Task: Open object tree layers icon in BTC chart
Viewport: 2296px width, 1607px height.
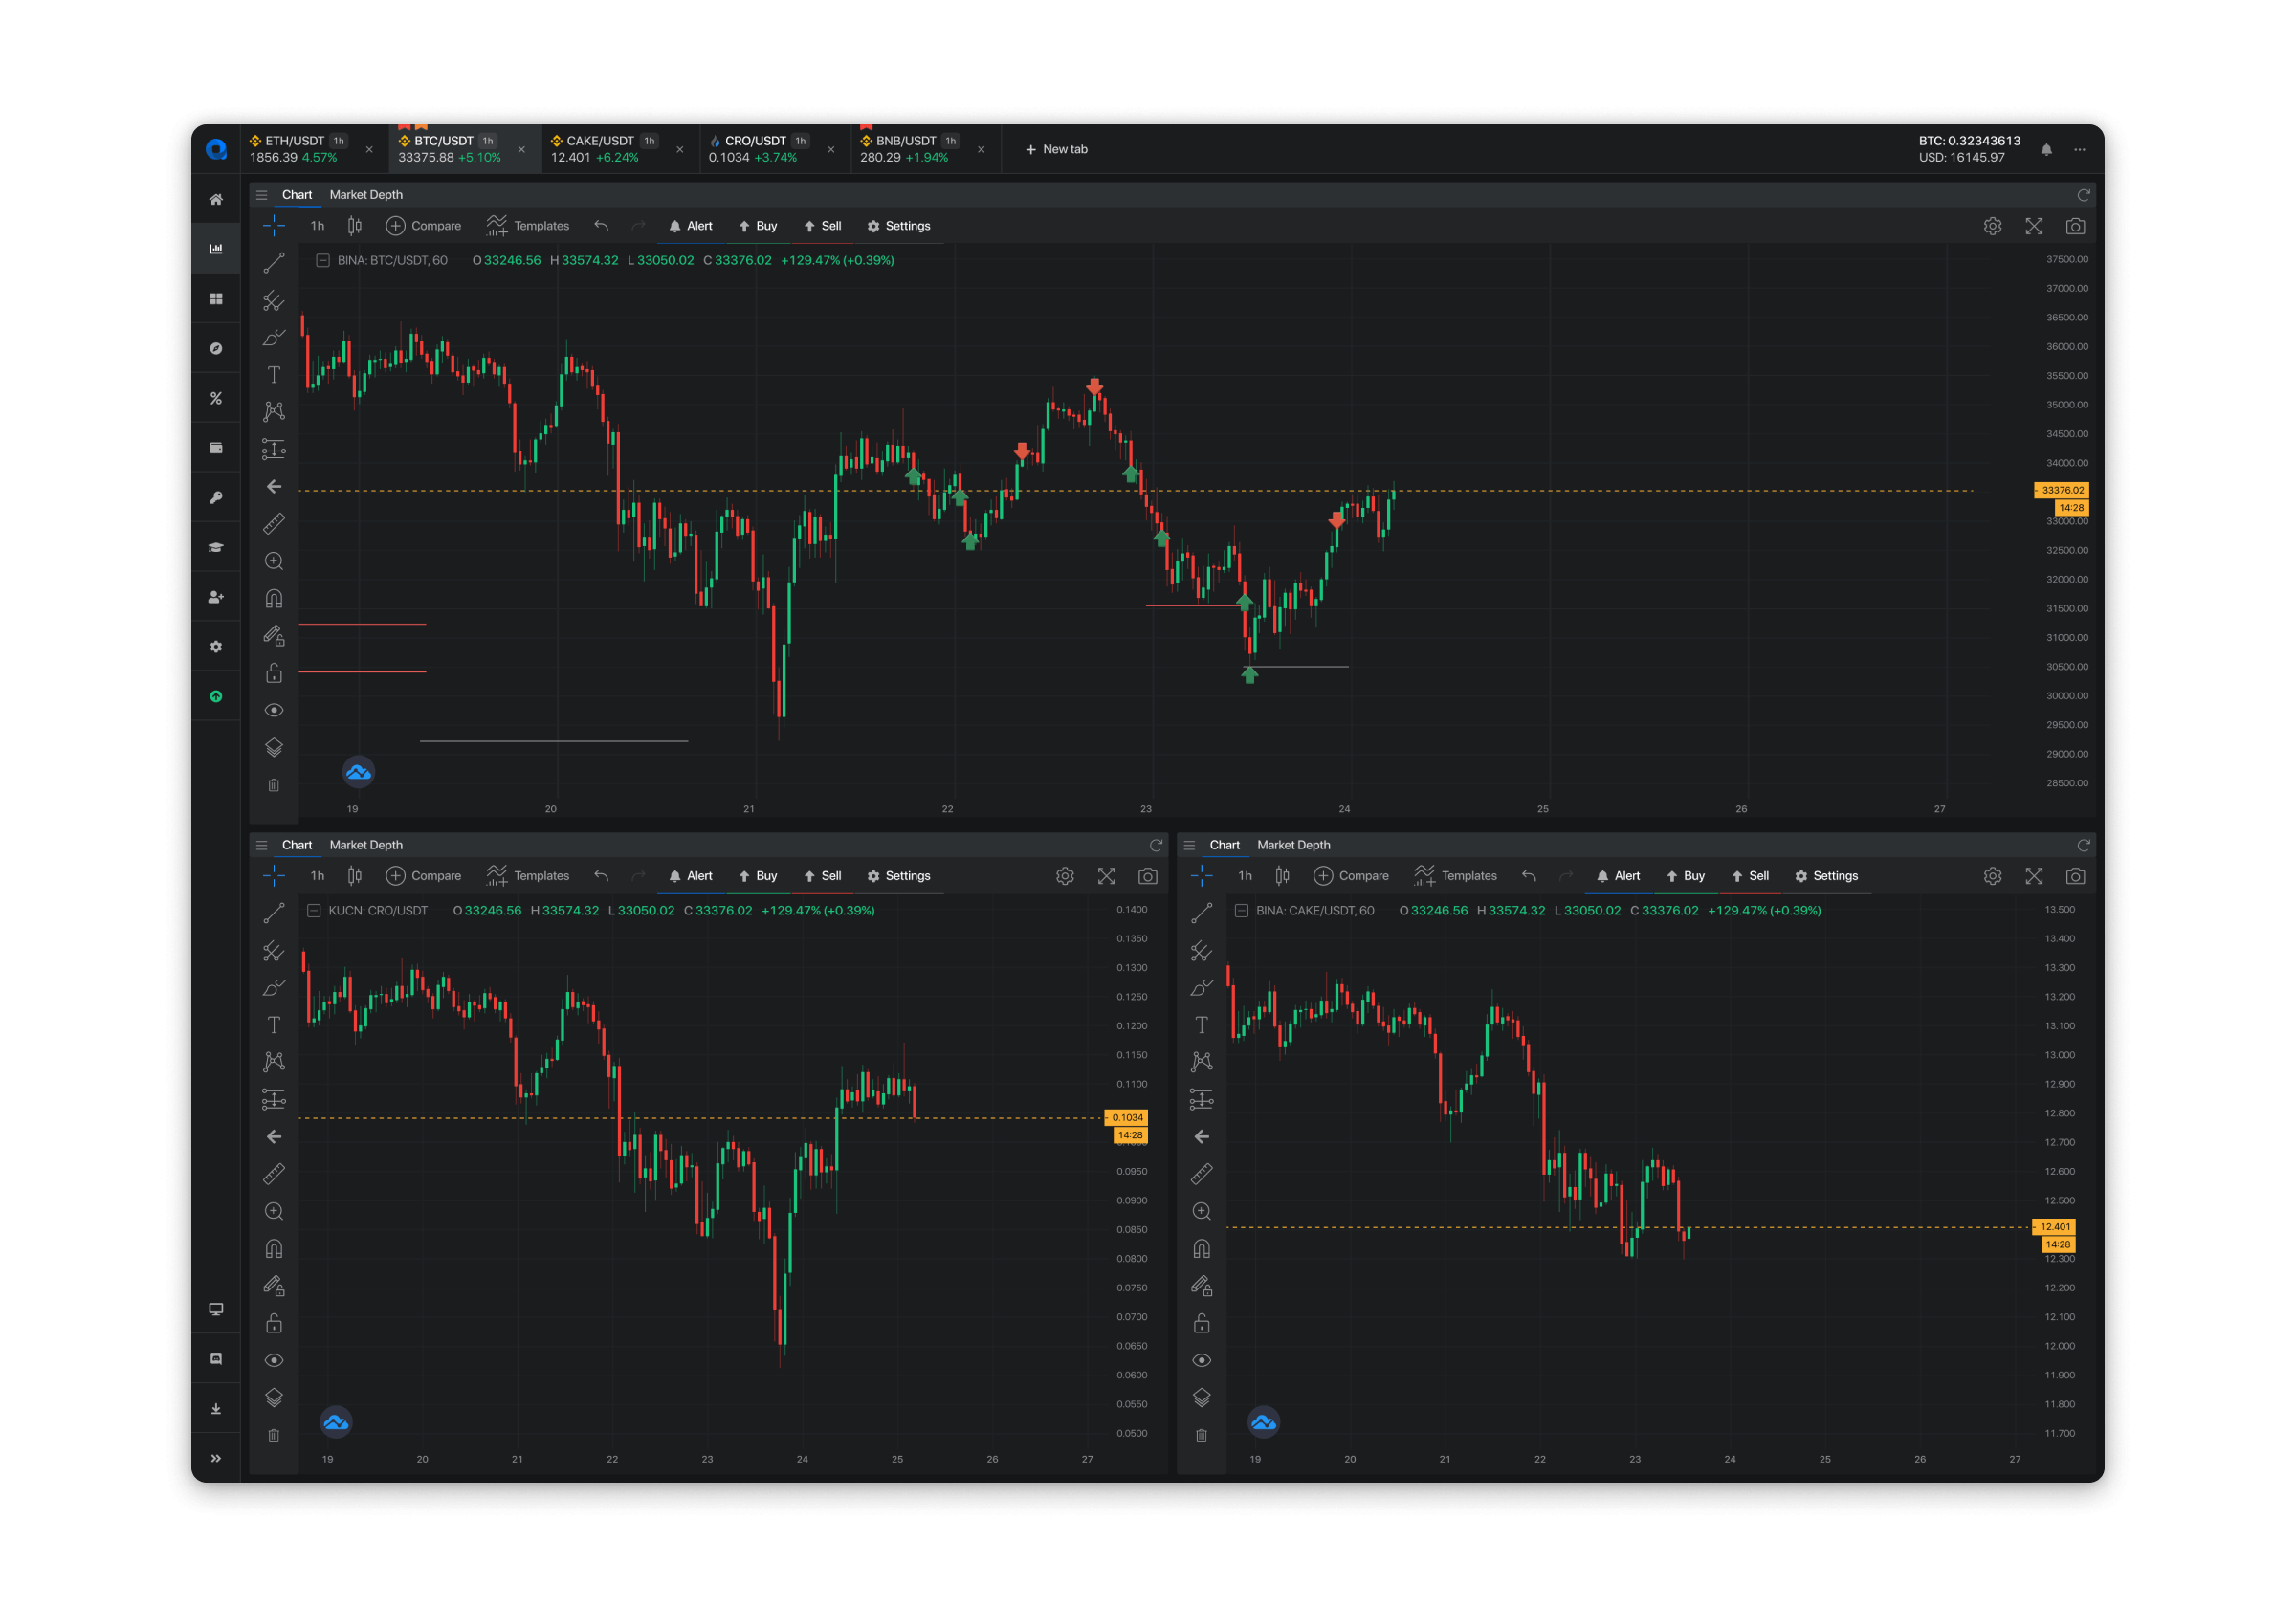Action: point(274,748)
